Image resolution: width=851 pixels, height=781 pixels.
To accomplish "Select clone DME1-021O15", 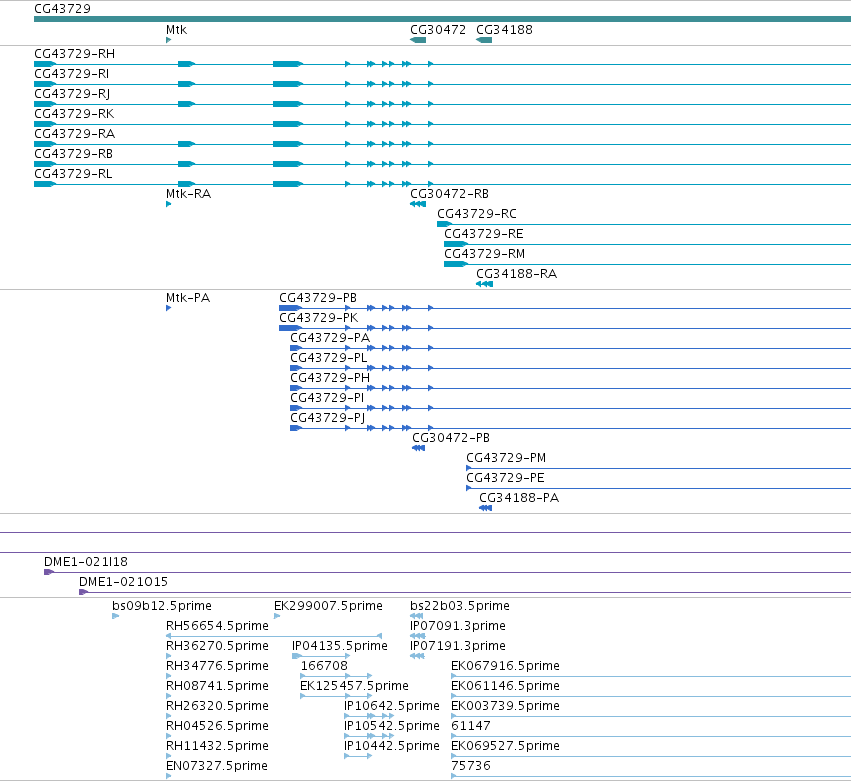I will (123, 582).
